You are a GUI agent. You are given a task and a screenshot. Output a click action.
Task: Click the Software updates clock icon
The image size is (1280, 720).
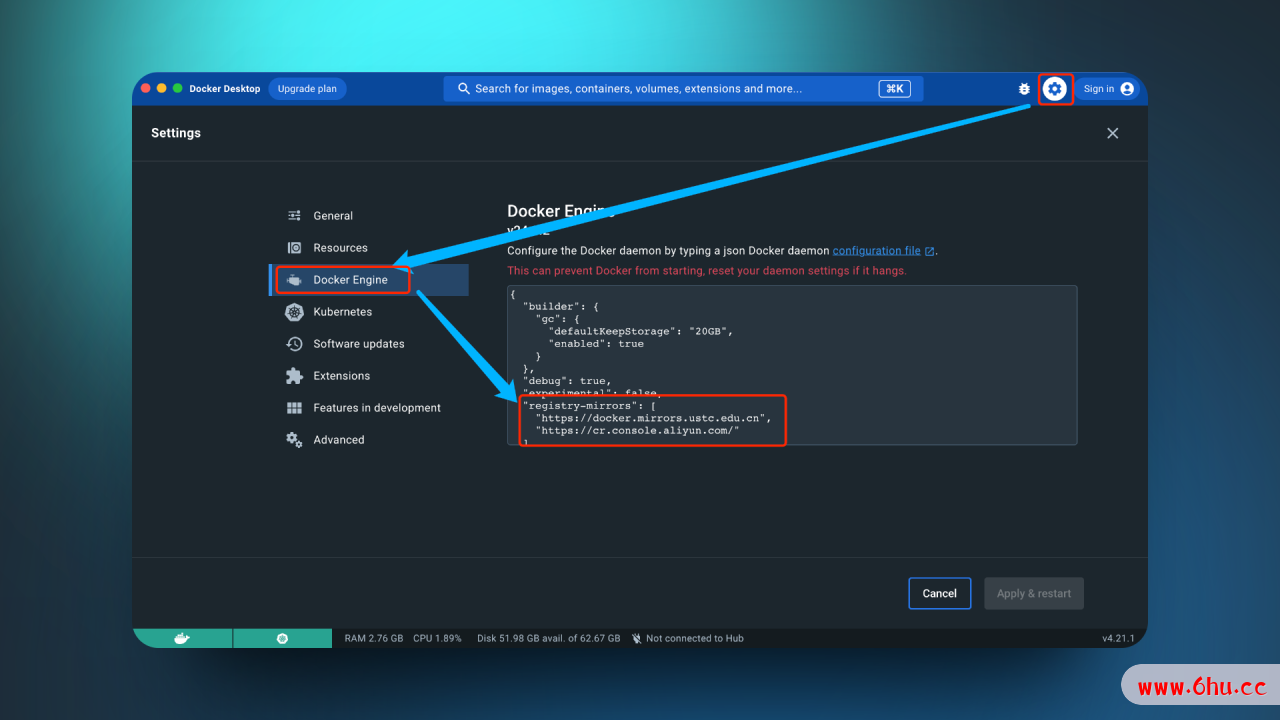pyautogui.click(x=294, y=344)
